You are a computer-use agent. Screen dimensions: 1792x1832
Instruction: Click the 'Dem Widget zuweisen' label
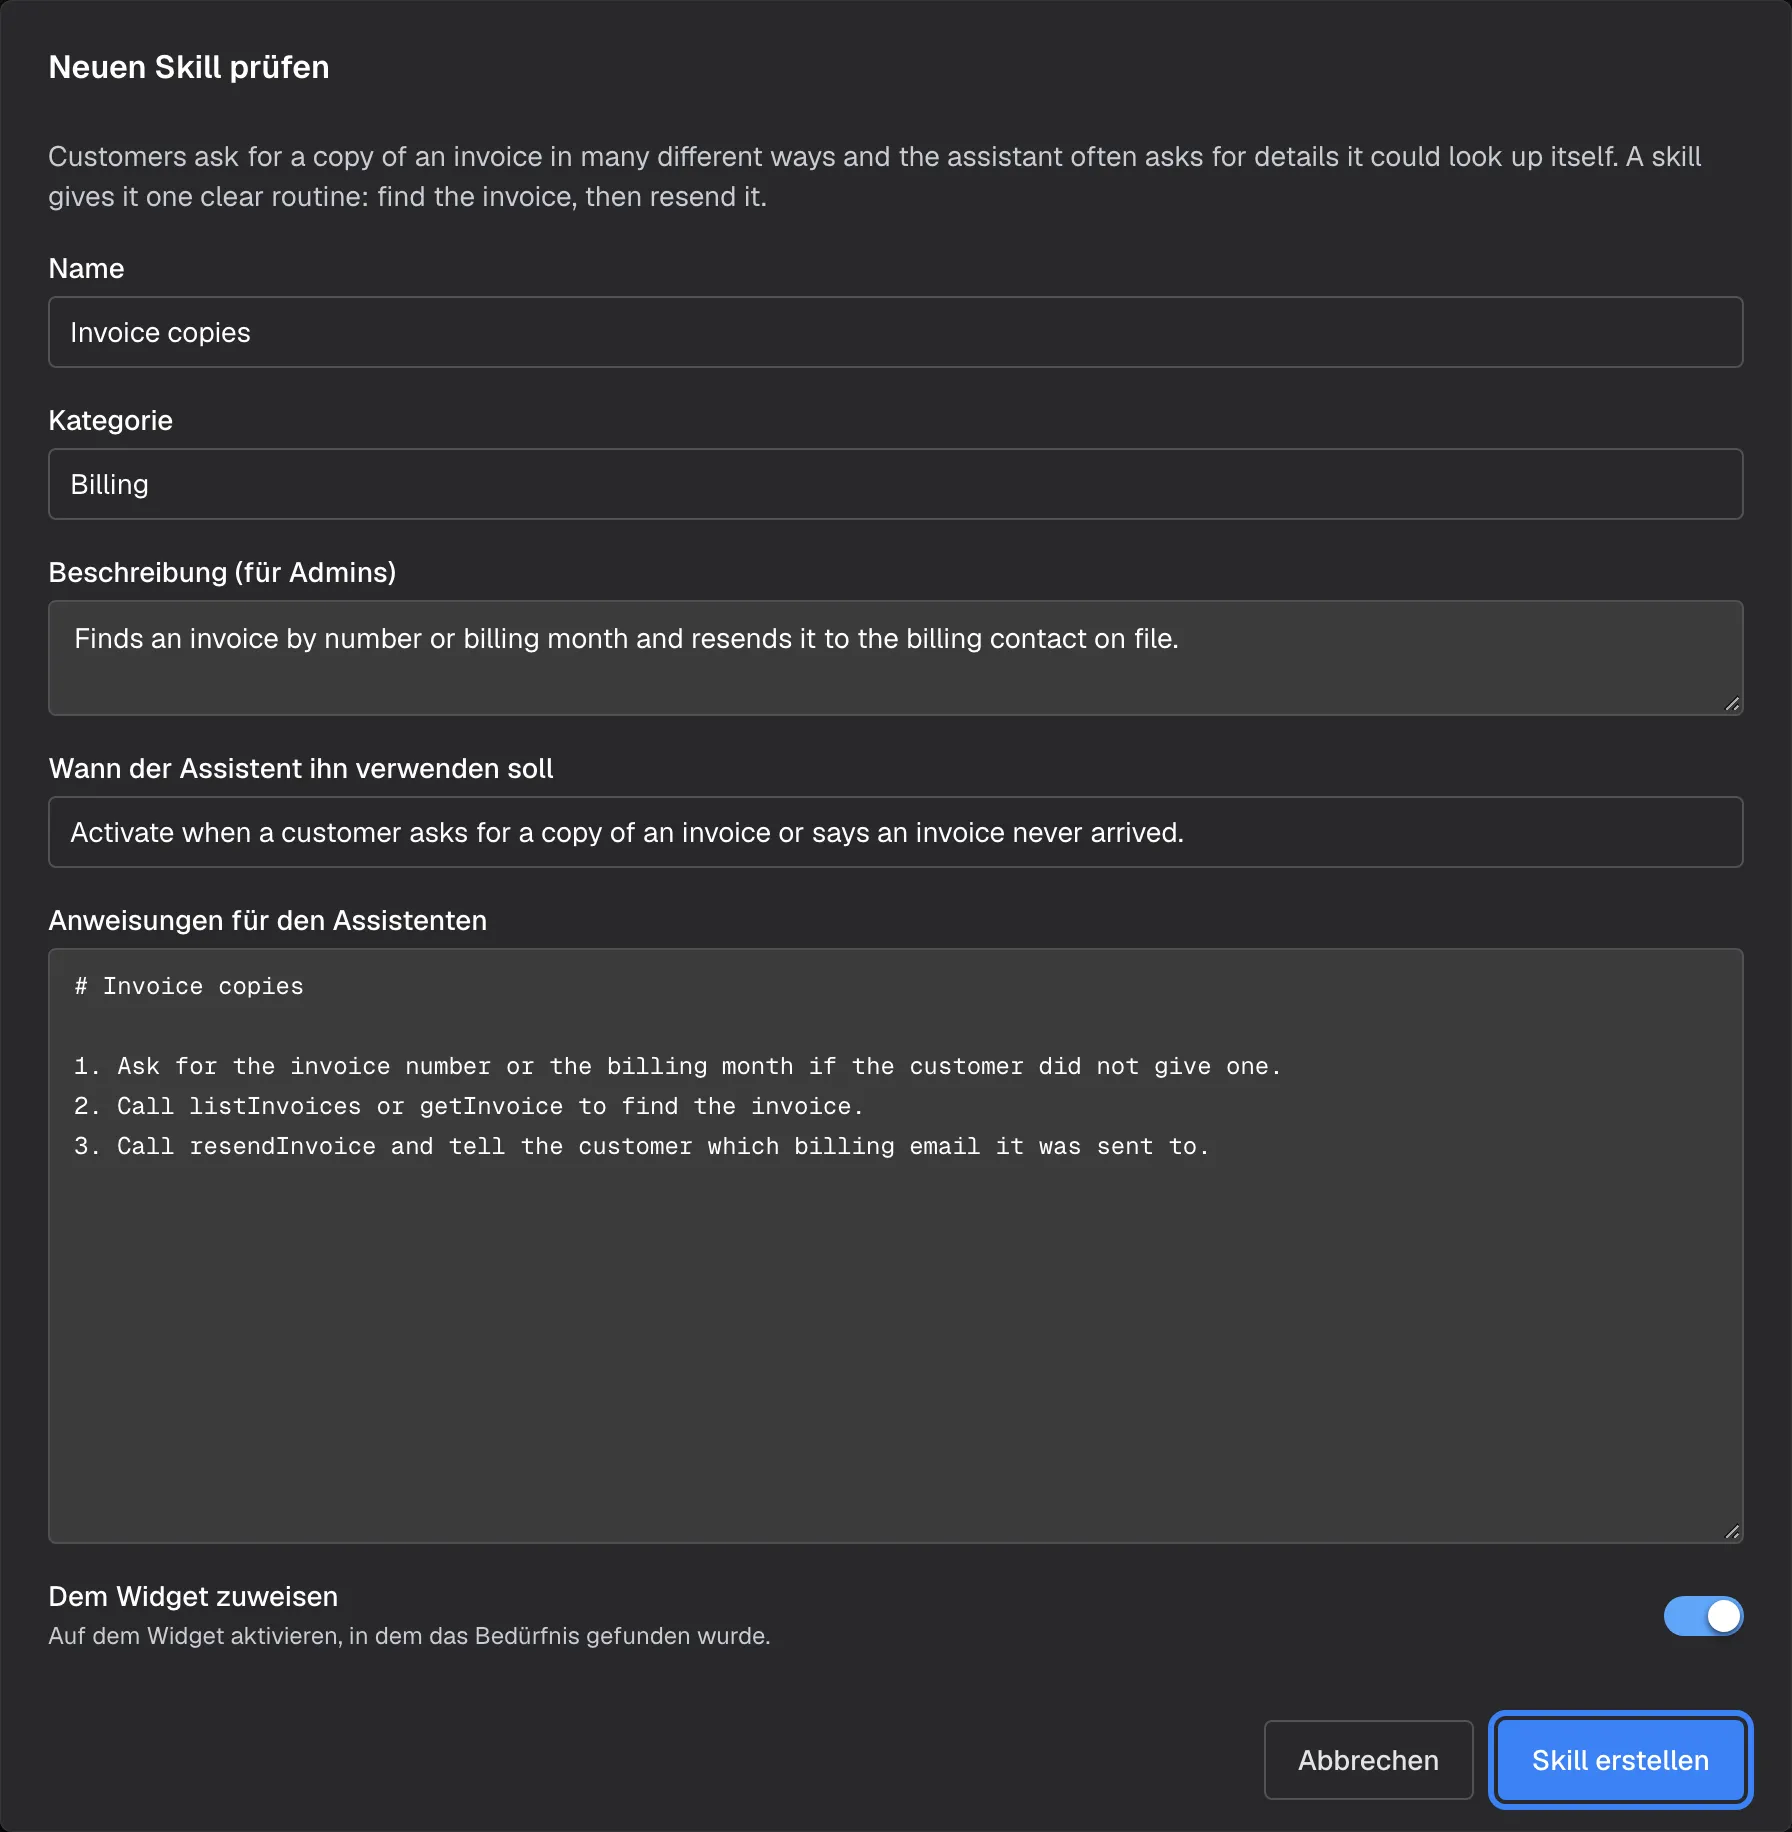[x=193, y=1596]
